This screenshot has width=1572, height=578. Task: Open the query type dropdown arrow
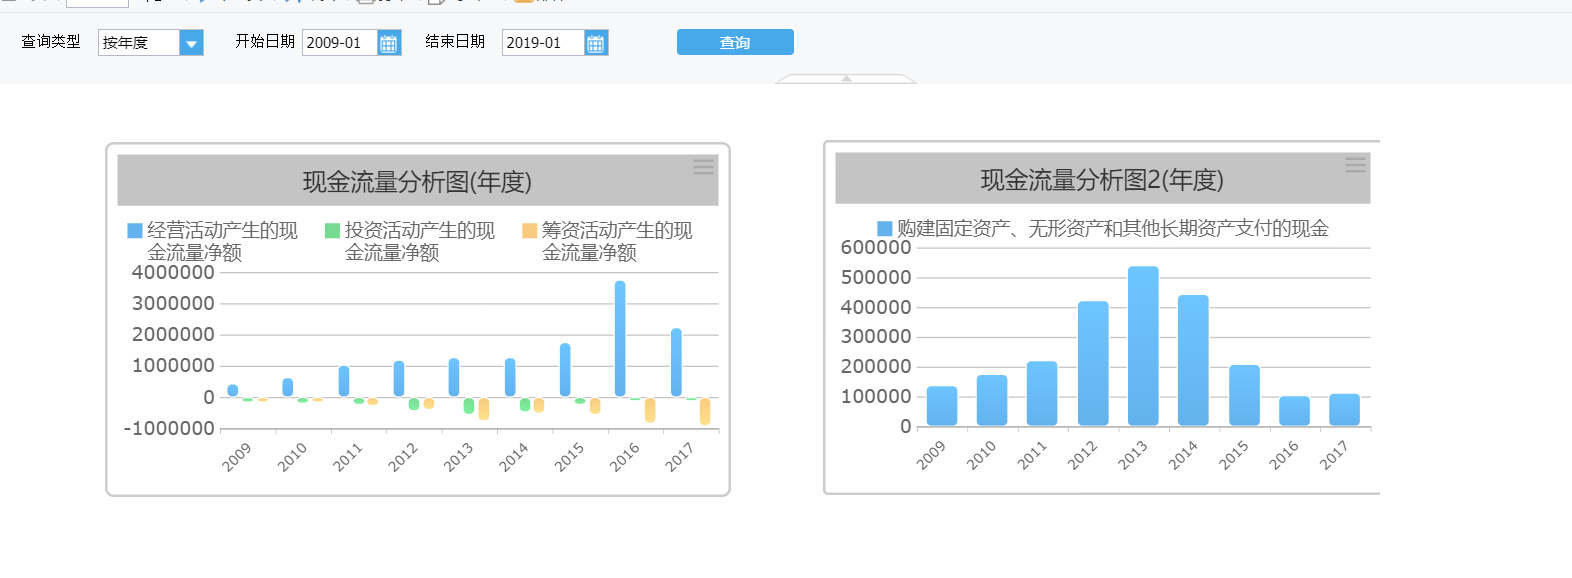pyautogui.click(x=192, y=42)
